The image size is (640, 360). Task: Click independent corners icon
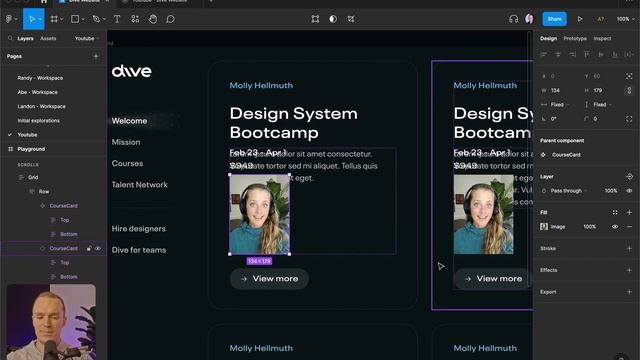tap(629, 119)
